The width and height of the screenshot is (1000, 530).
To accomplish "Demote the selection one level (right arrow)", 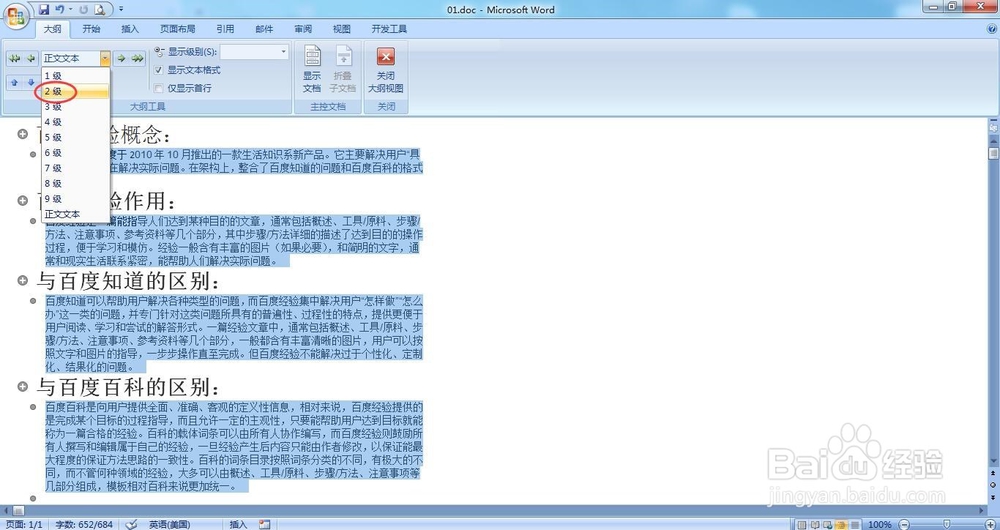I will click(x=121, y=58).
